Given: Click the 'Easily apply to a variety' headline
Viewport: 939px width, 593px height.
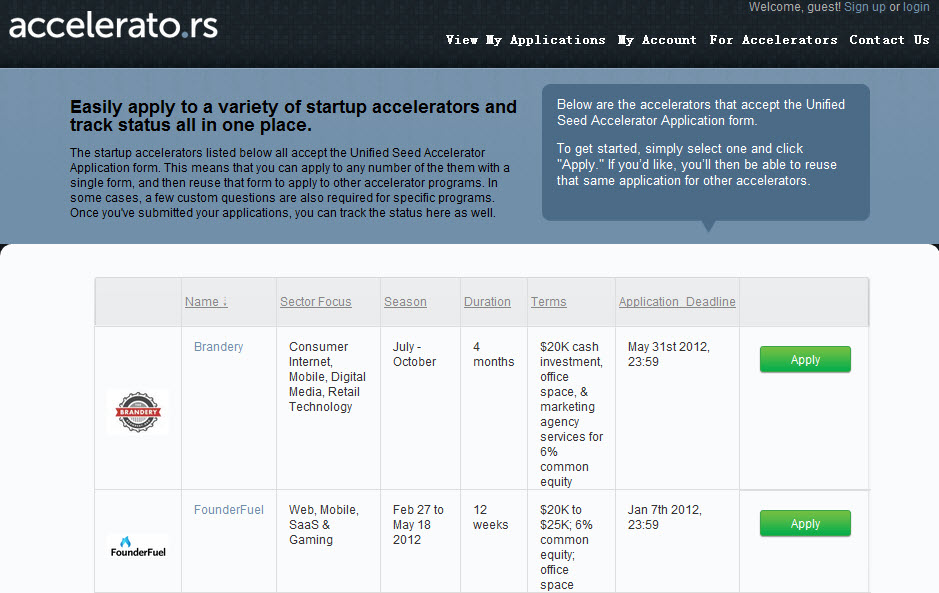Looking at the screenshot, I should tap(293, 116).
